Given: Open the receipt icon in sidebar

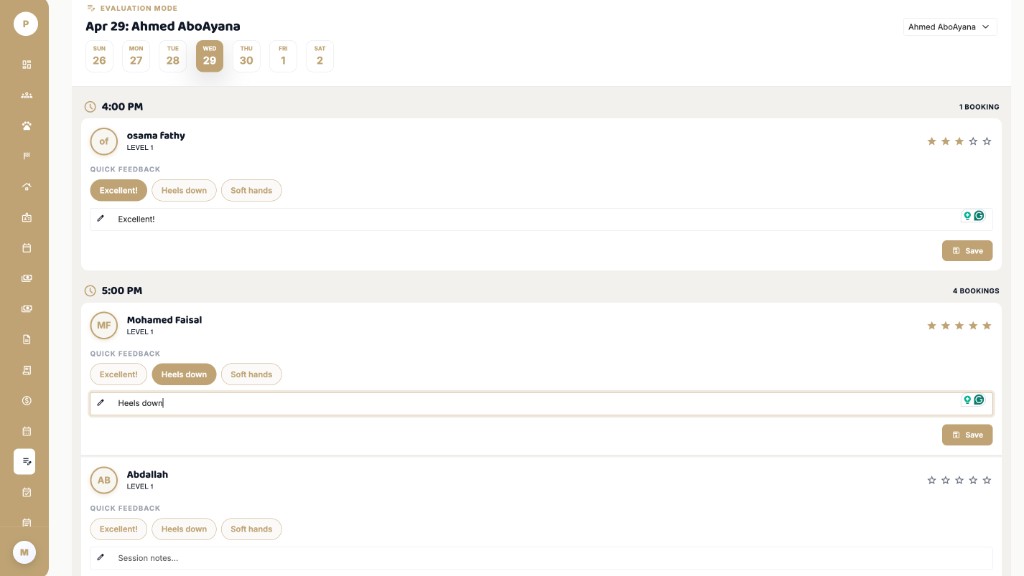Looking at the screenshot, I should point(27,370).
